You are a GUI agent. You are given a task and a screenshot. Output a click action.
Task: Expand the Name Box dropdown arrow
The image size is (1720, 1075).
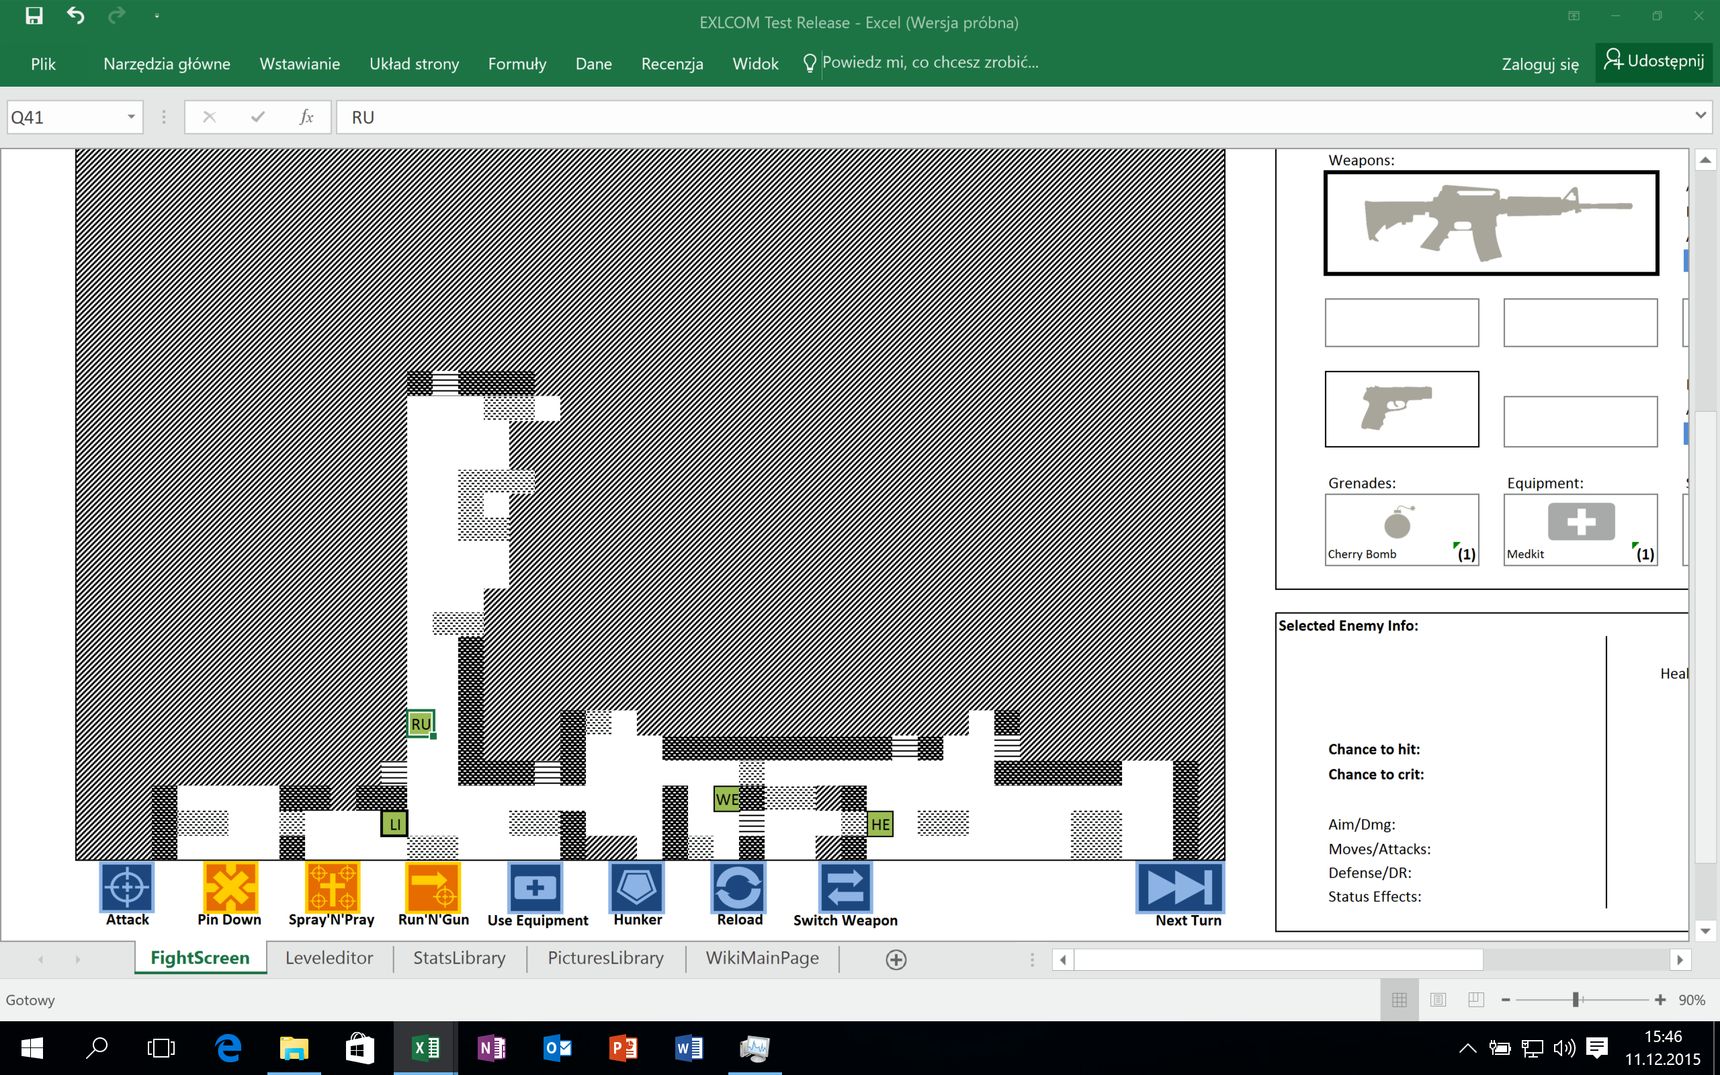pos(131,117)
